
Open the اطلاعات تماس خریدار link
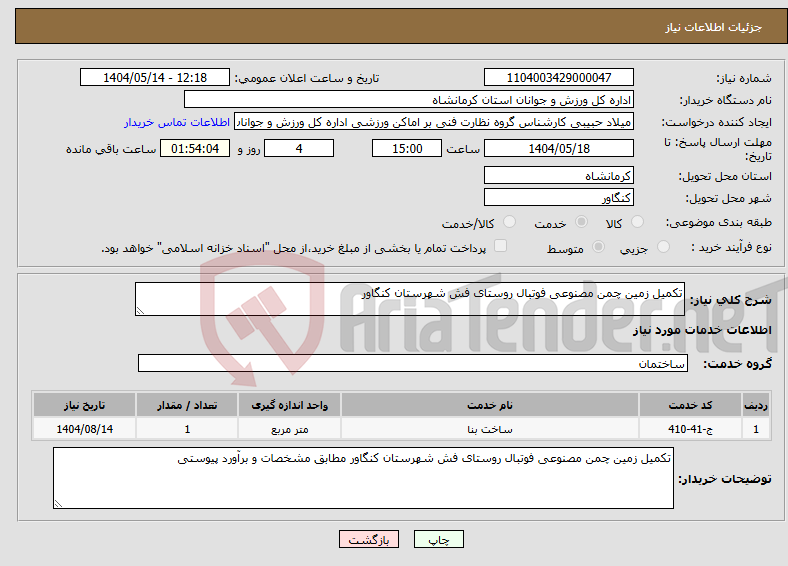(x=177, y=122)
